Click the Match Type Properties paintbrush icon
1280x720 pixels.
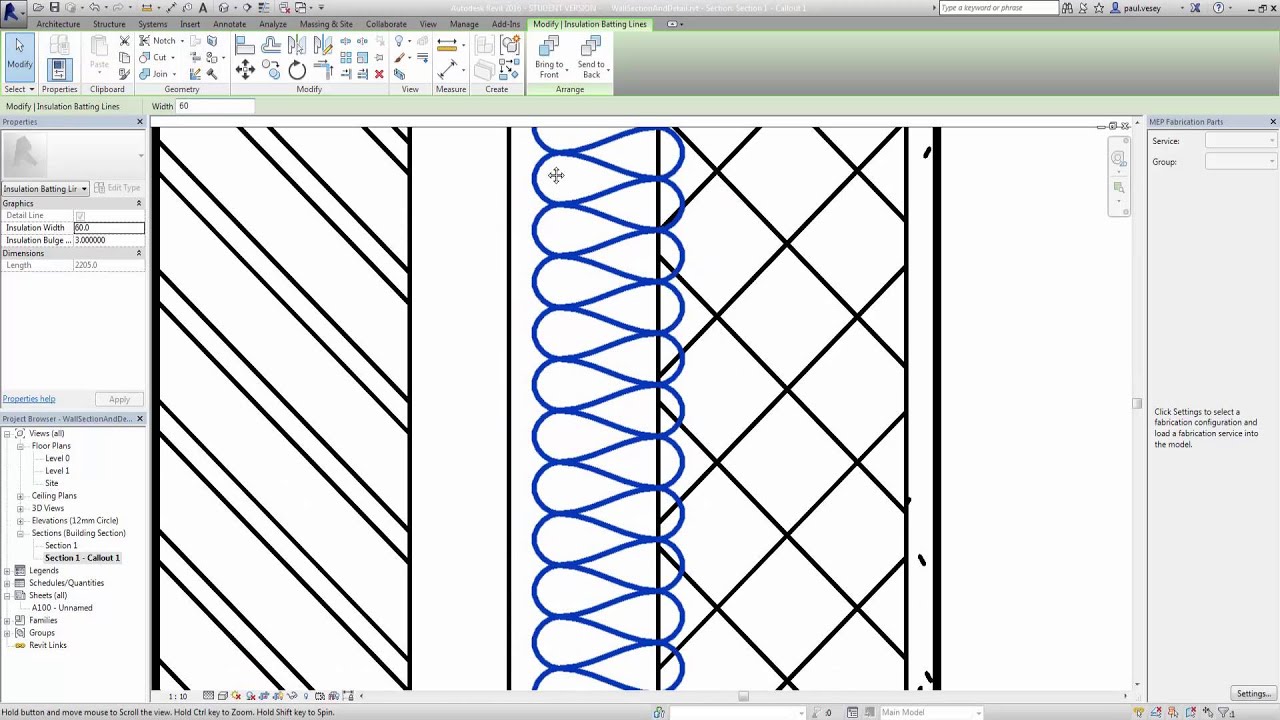[x=399, y=57]
